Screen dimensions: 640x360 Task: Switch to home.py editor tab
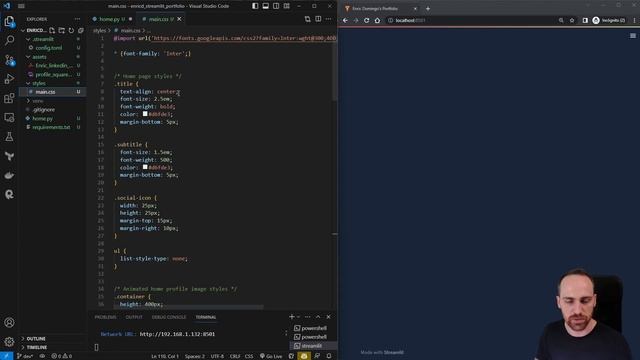point(109,19)
